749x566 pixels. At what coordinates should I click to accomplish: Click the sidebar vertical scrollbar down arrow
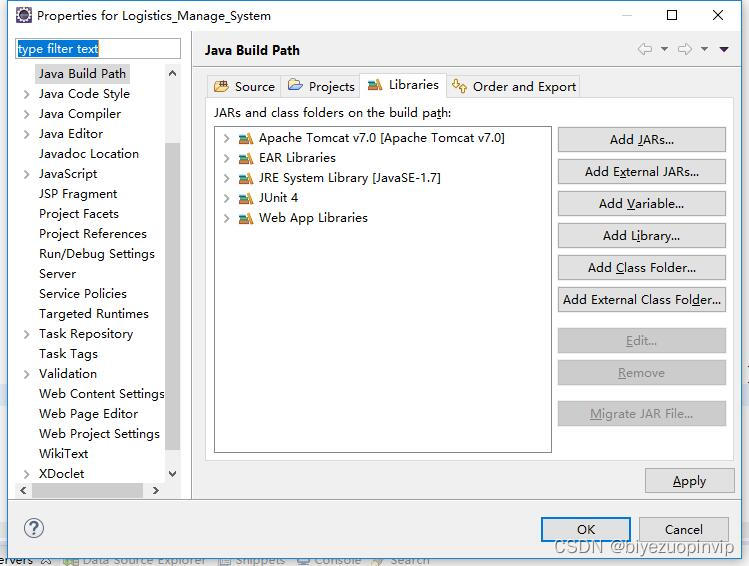pos(172,474)
